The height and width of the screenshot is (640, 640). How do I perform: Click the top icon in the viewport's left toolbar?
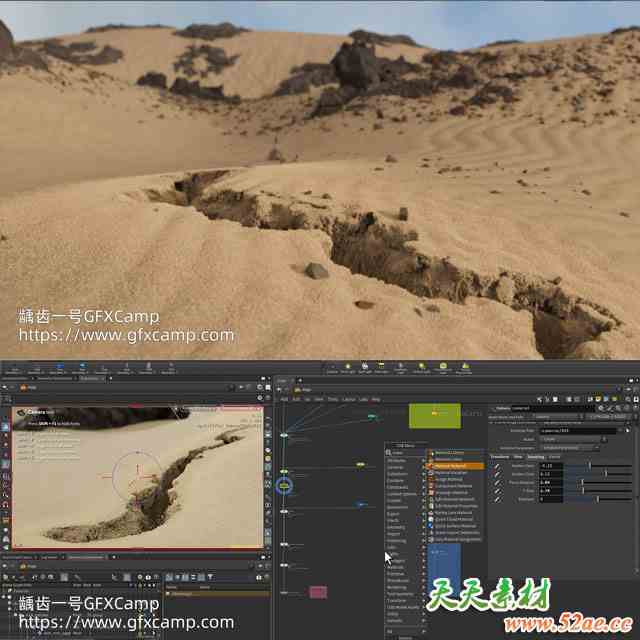(5, 427)
